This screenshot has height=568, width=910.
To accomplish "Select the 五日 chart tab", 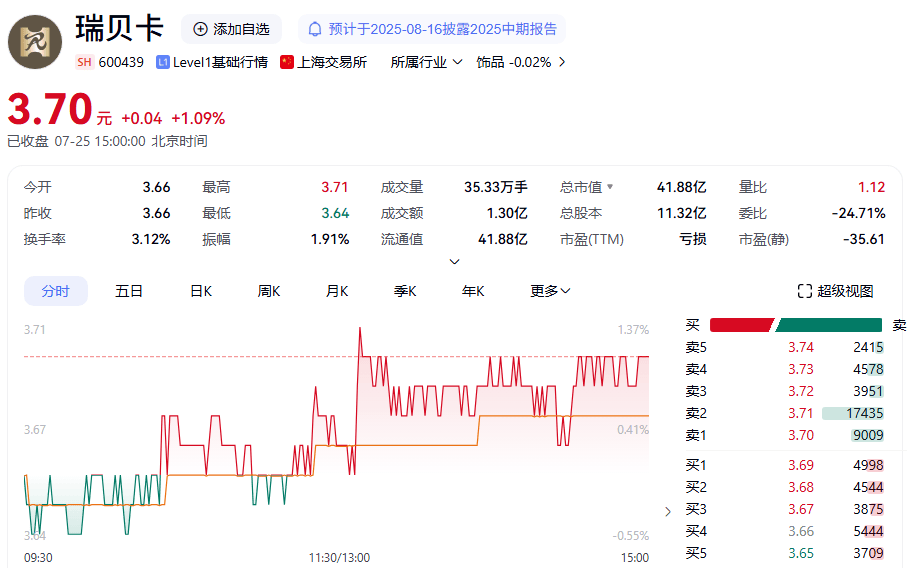I will (x=129, y=291).
